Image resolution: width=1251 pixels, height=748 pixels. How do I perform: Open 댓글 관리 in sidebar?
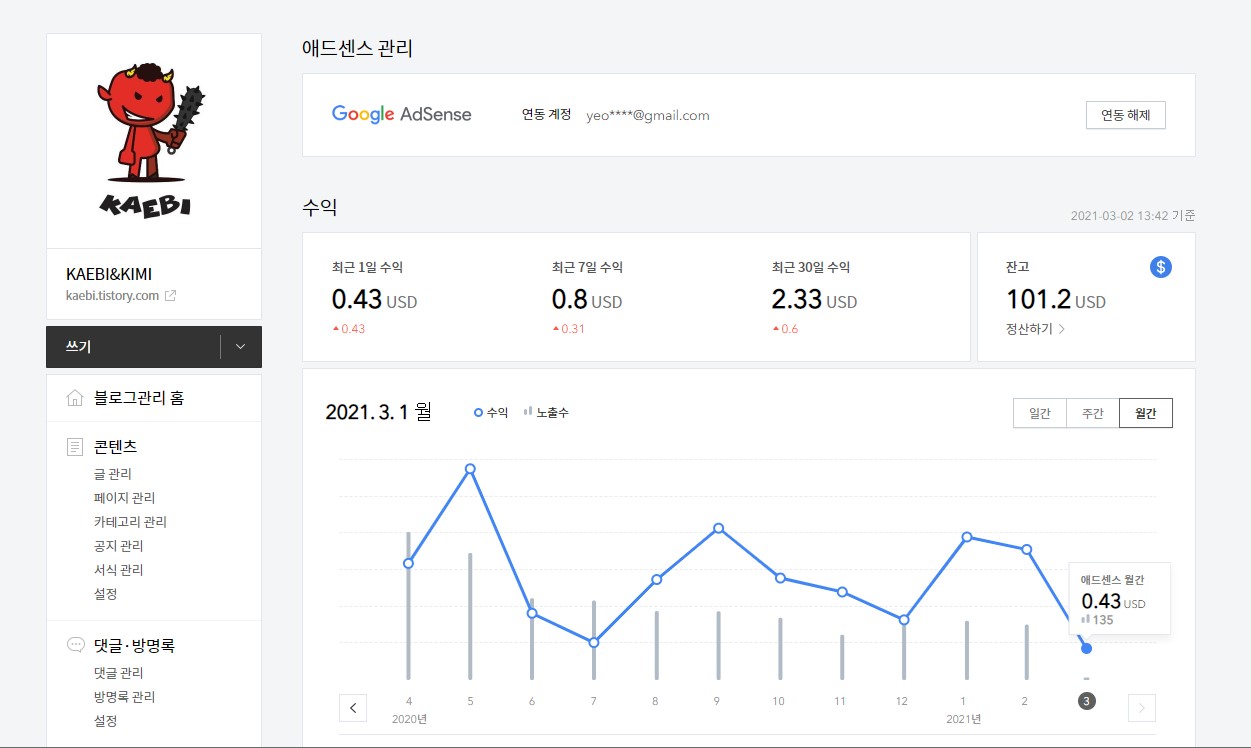118,673
